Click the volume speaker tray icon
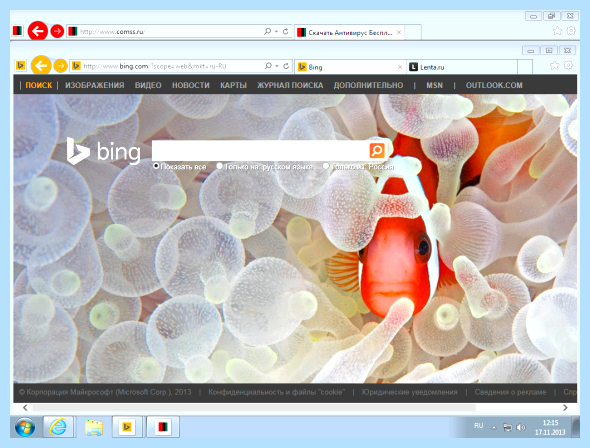The image size is (590, 448). coord(521,427)
